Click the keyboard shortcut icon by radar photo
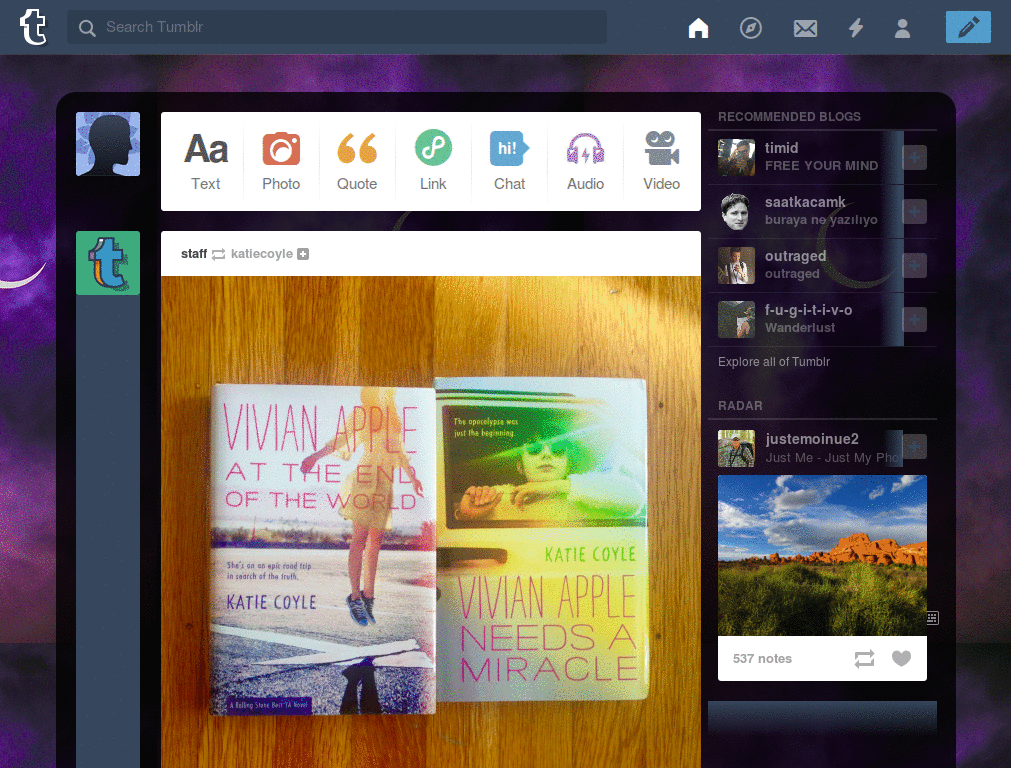 point(933,618)
